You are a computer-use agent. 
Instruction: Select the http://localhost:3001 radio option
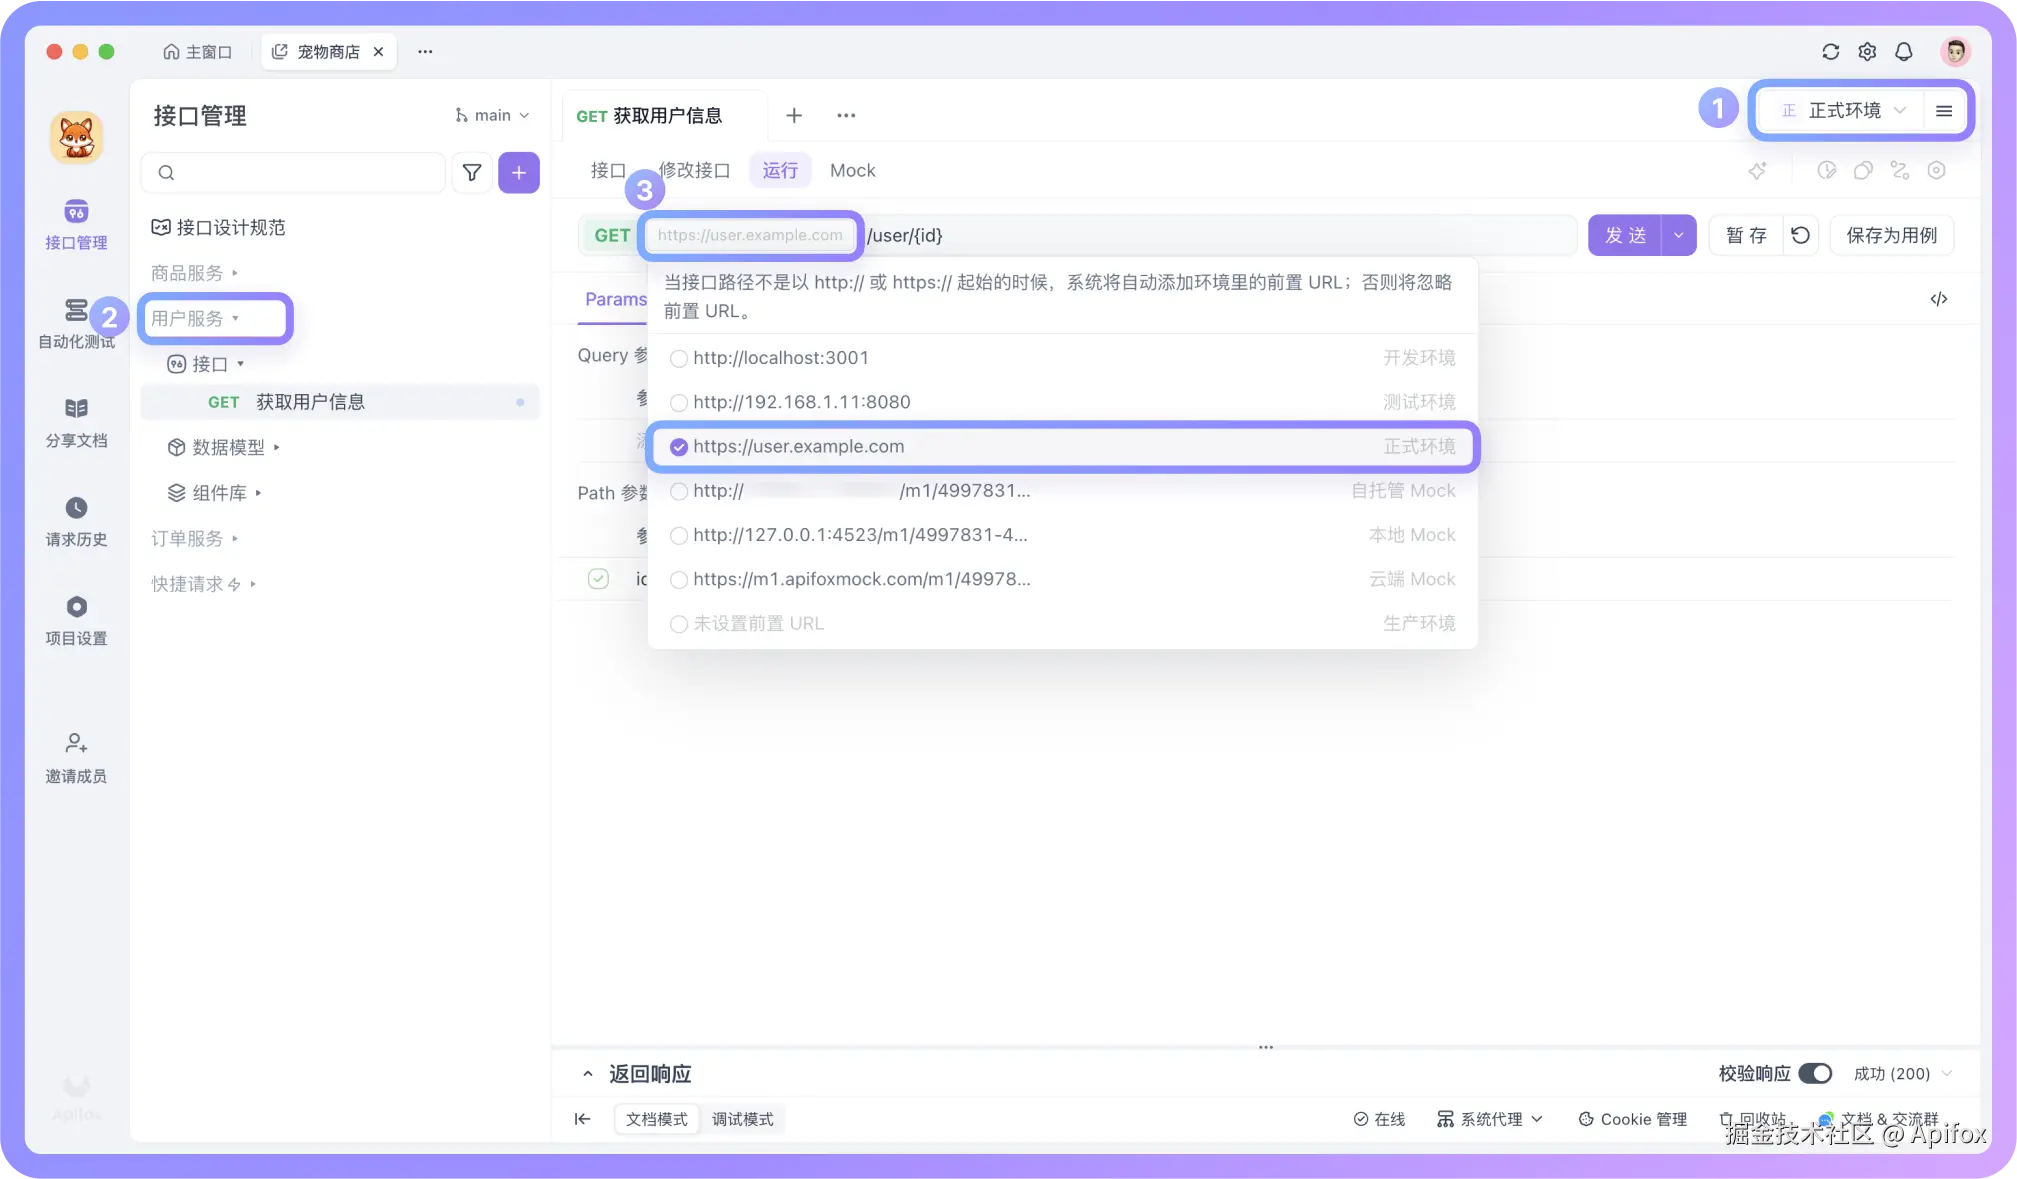point(679,358)
